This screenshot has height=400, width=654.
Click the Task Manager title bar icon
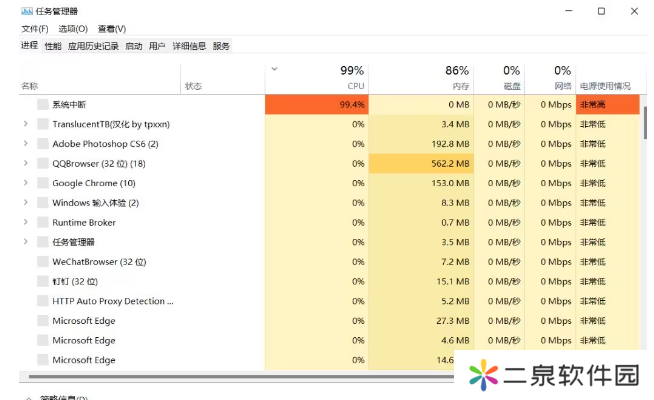27,11
